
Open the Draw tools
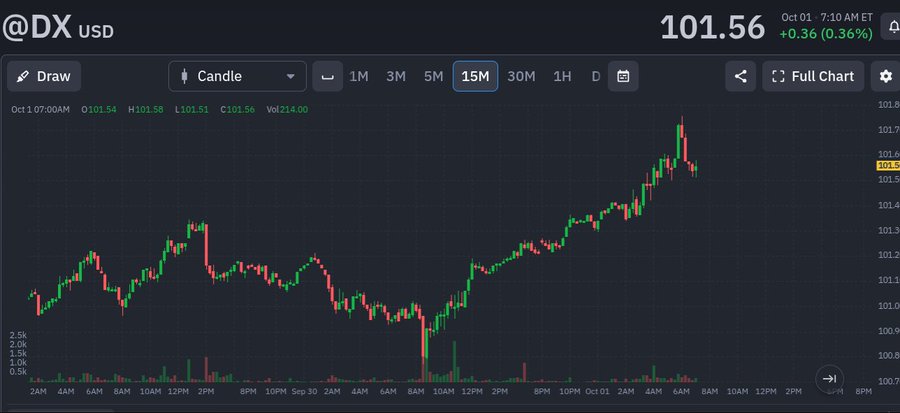point(44,76)
